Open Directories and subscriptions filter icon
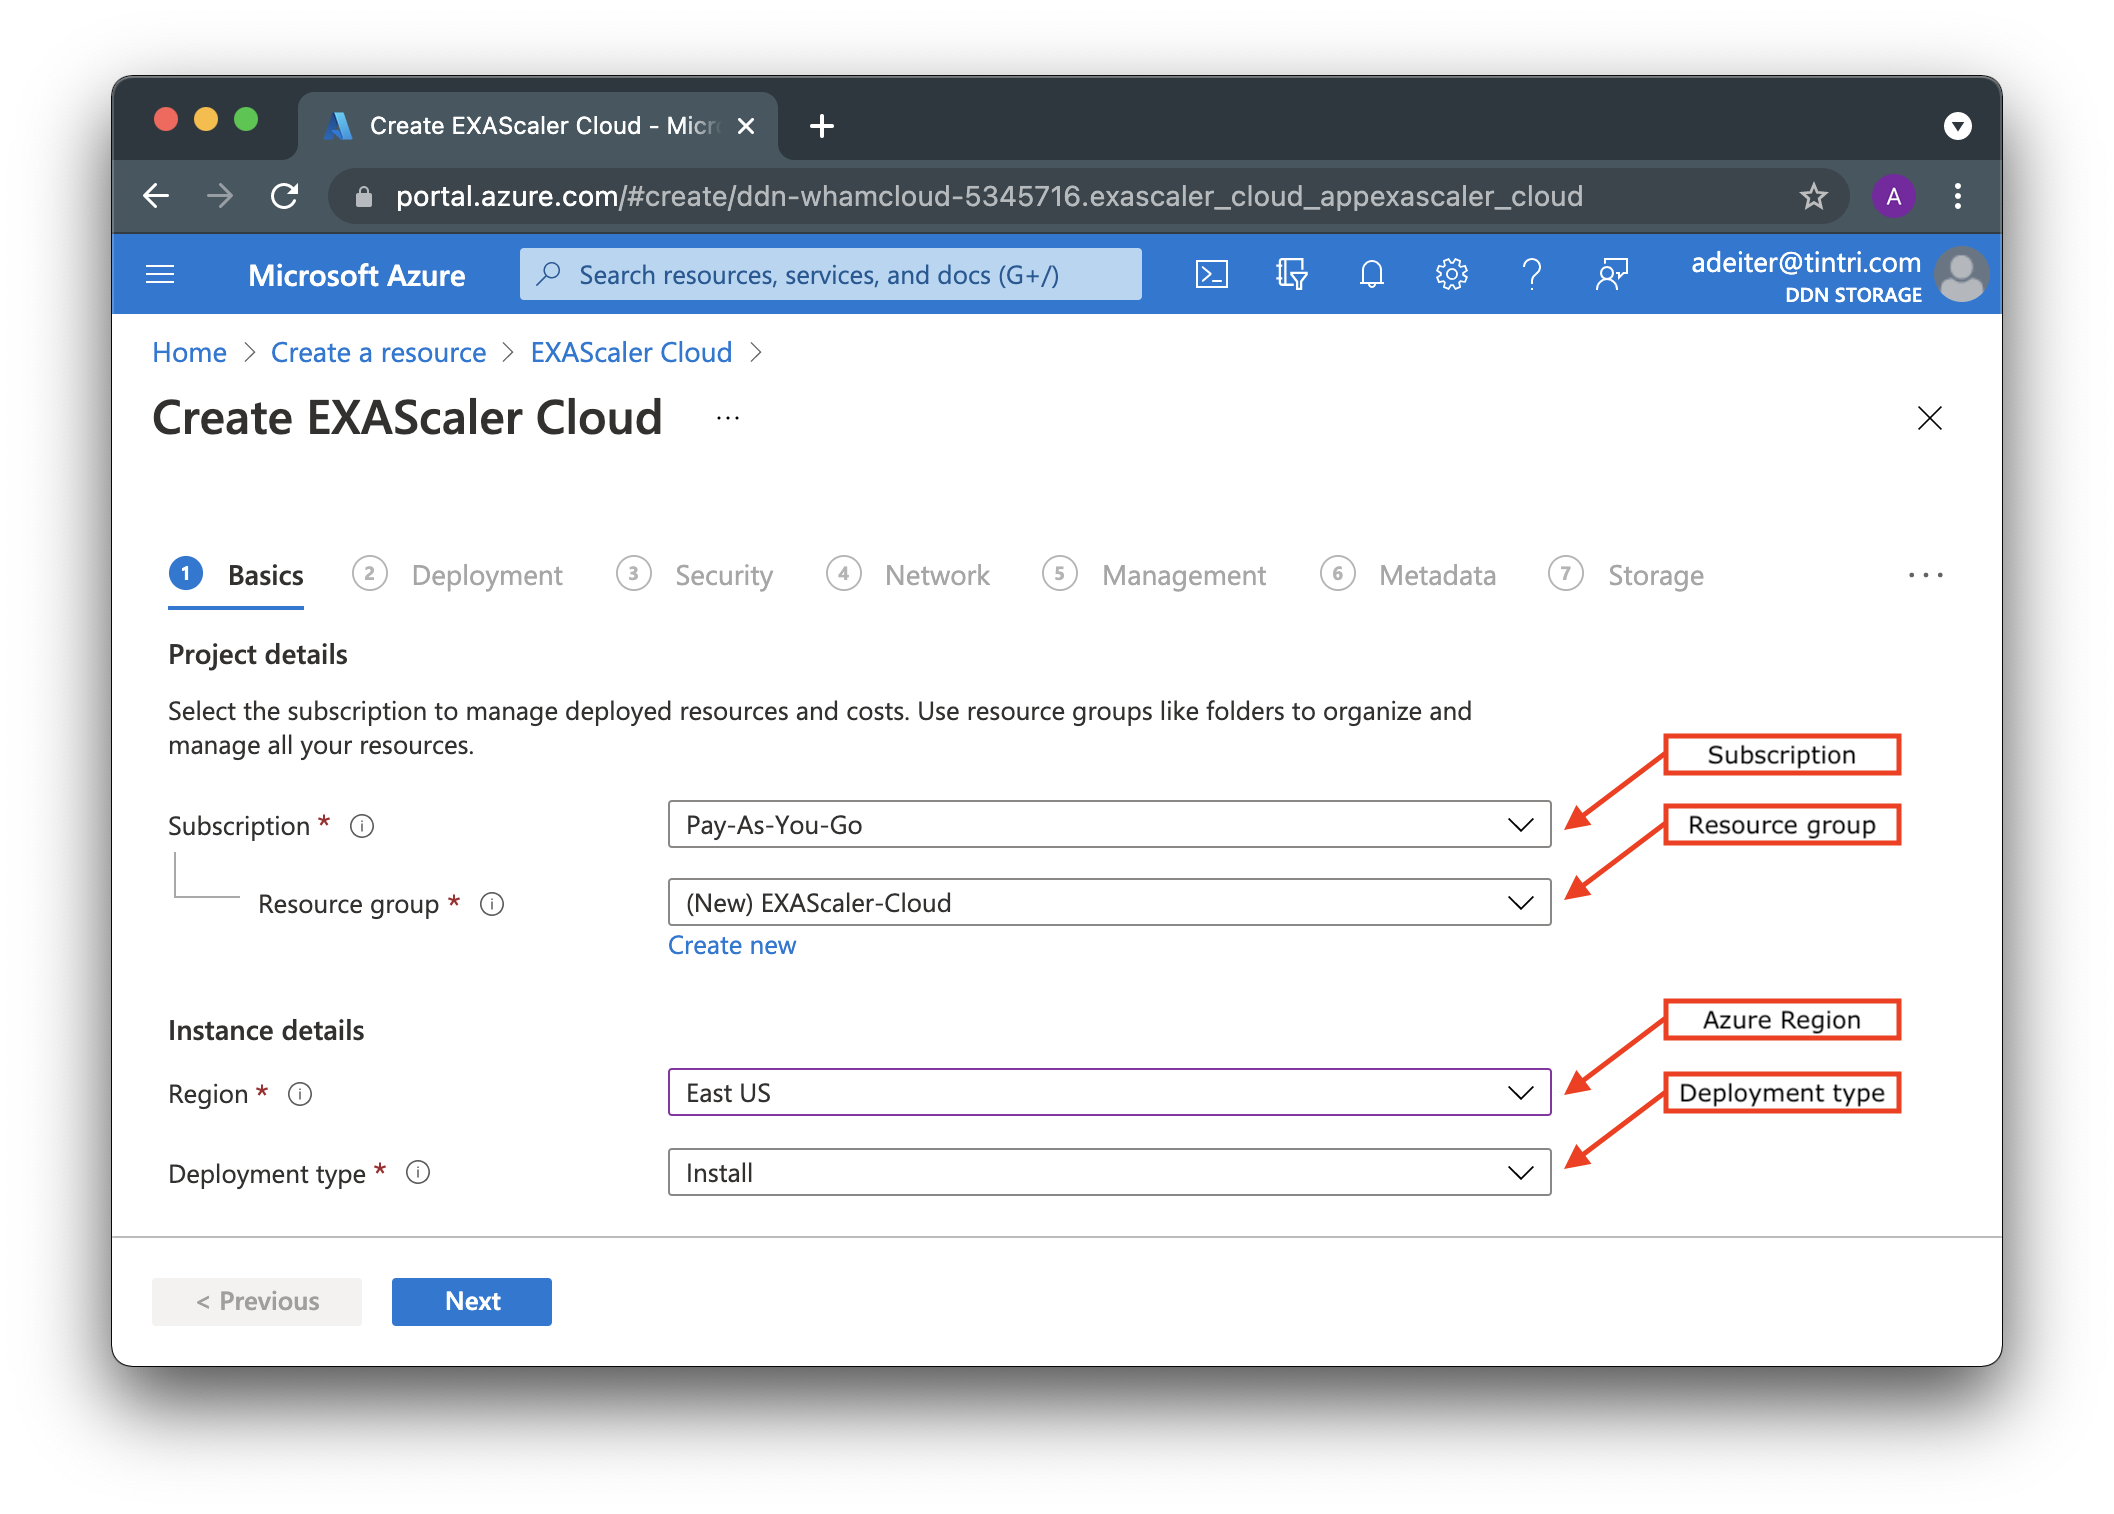Screen dimensions: 2114x1514 [x=1291, y=274]
